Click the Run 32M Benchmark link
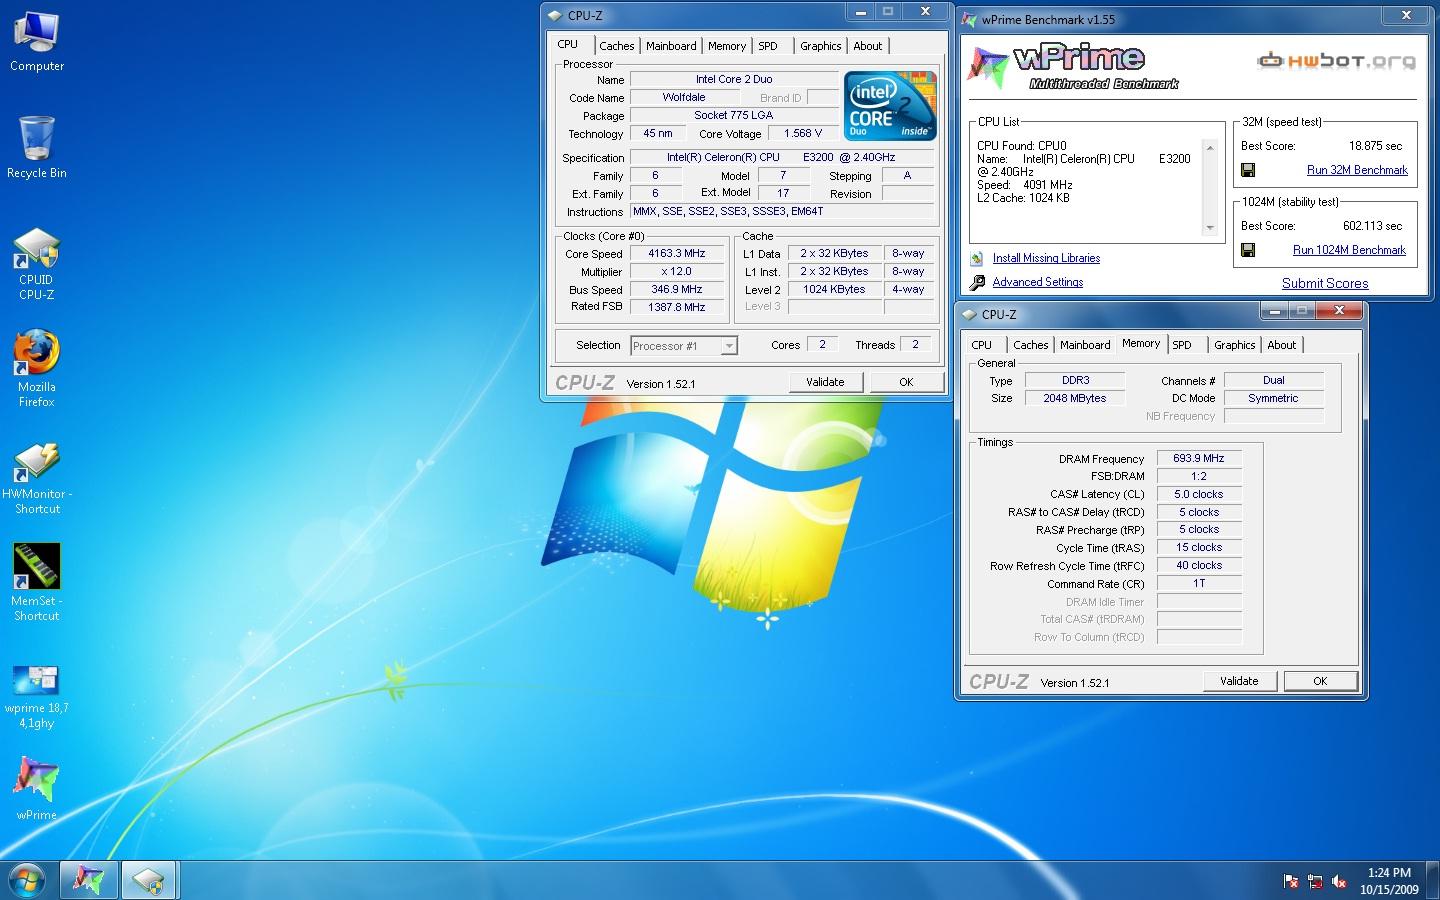 coord(1357,170)
